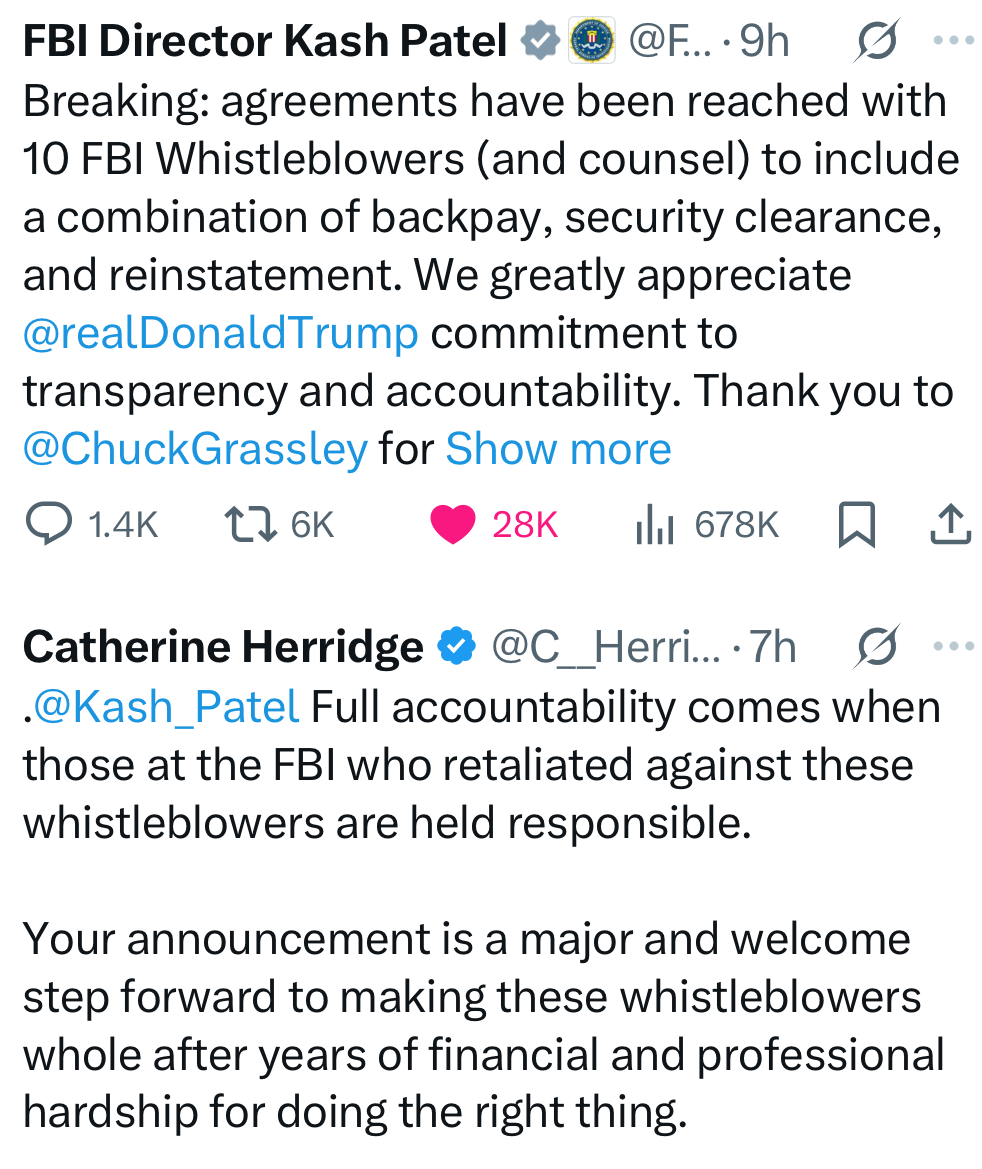Viewport: 982px width, 1169px height.
Task: Expand tweet with Show more
Action: click(x=558, y=449)
